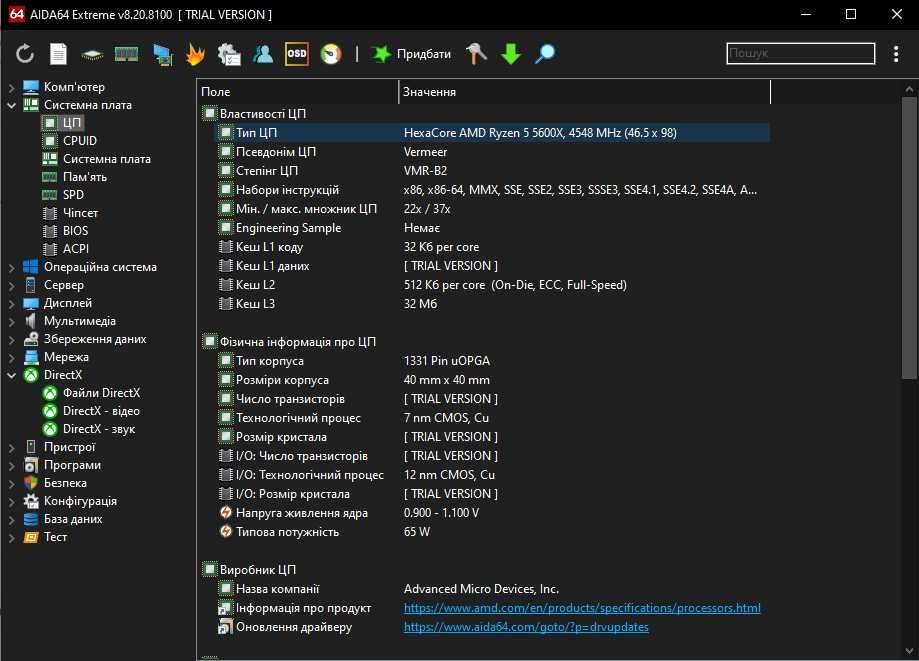Open the gauge sensor icon
The height and width of the screenshot is (661, 919).
pos(331,54)
